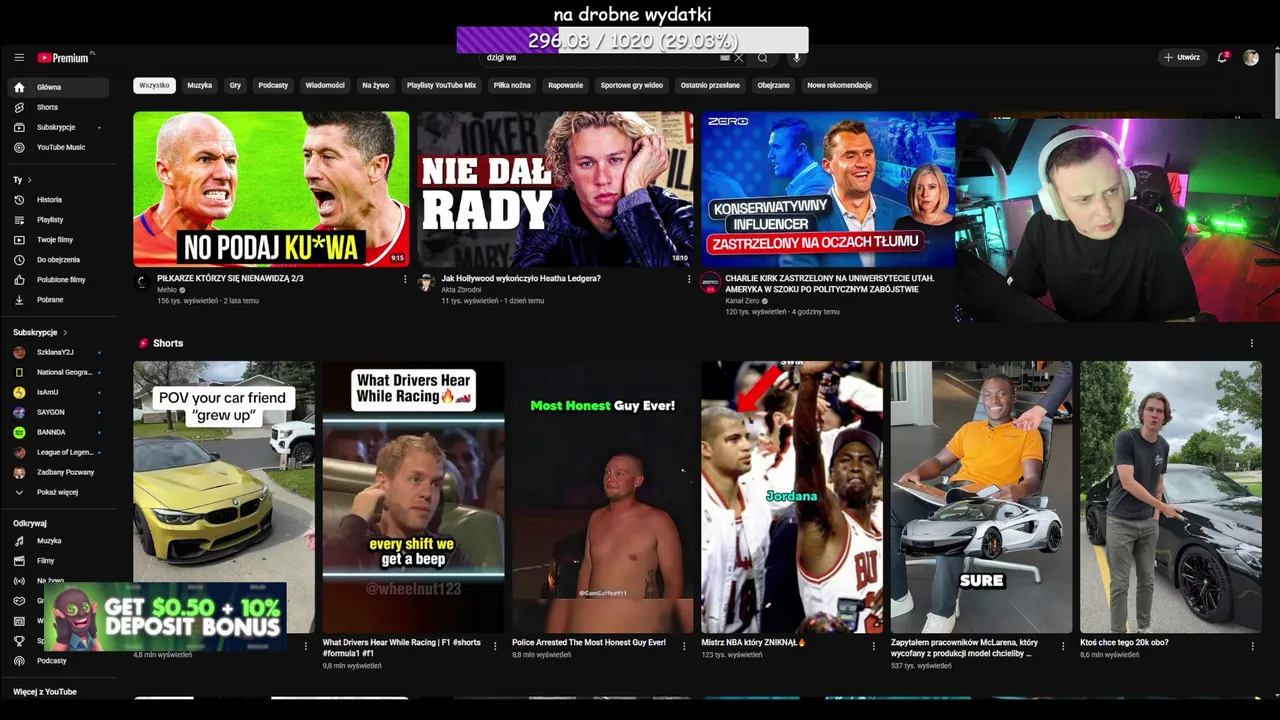Expand Pokaż więcej subscriptions
This screenshot has width=1280, height=720.
coord(58,492)
